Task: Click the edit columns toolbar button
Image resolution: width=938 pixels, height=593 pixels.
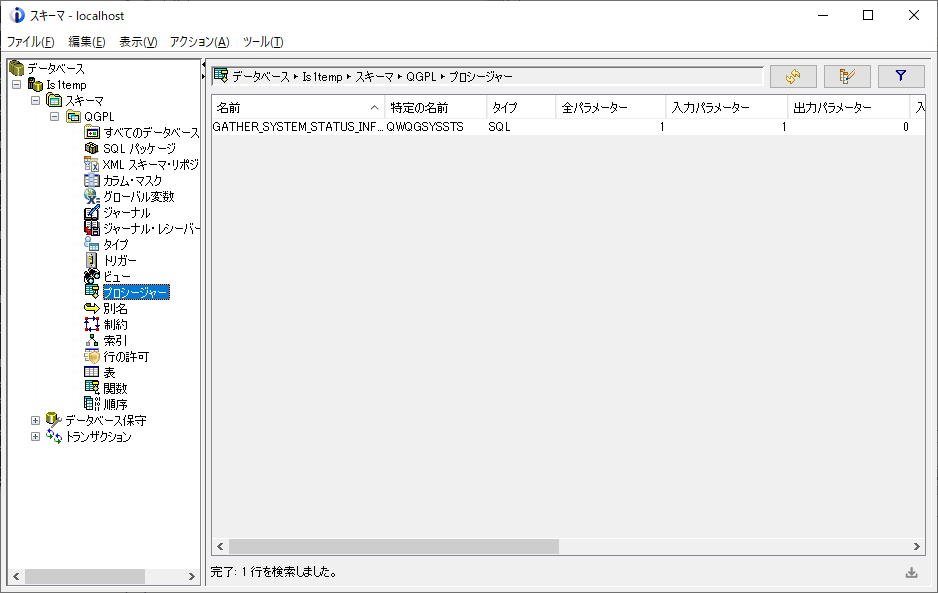Action: 847,76
